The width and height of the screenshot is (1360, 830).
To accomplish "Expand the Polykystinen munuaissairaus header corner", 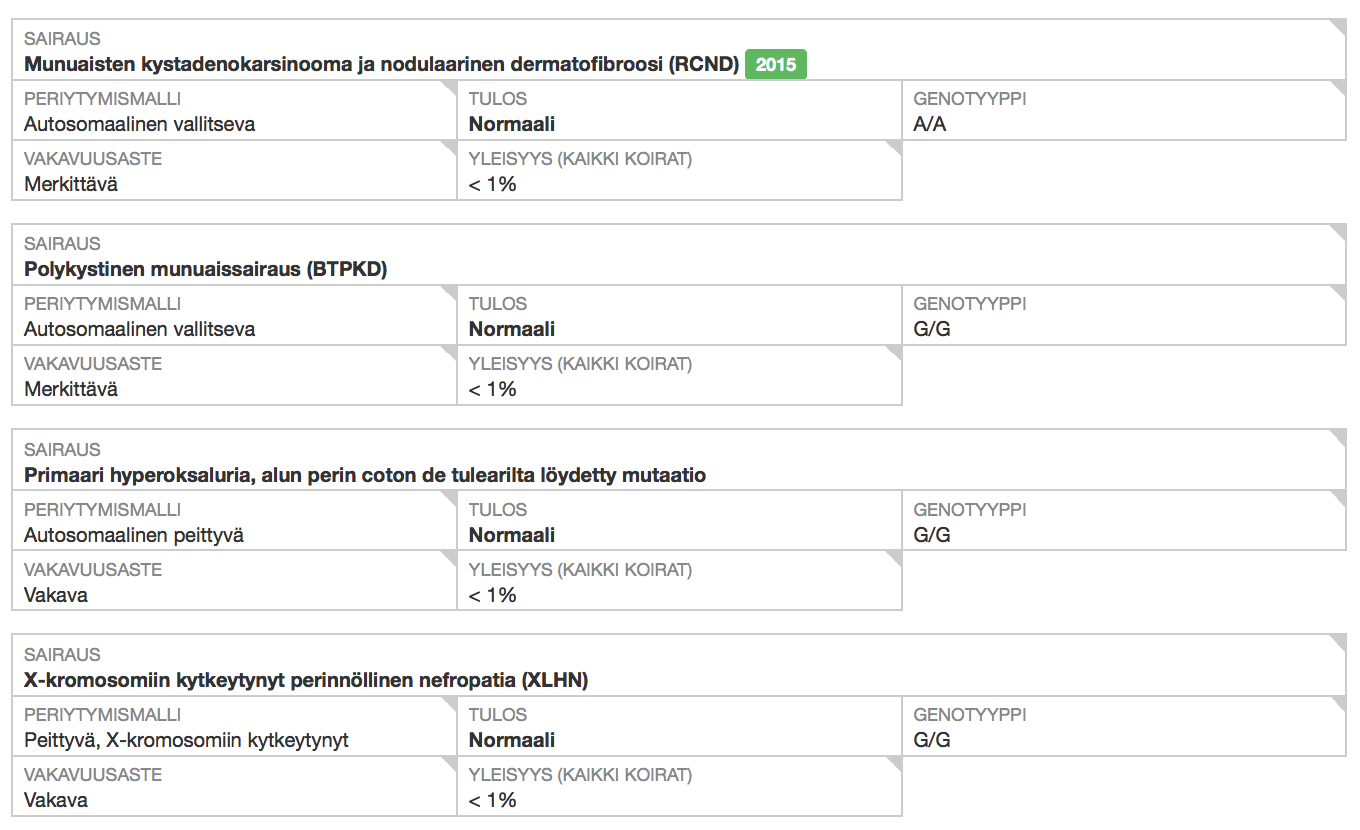I will coord(1339,231).
